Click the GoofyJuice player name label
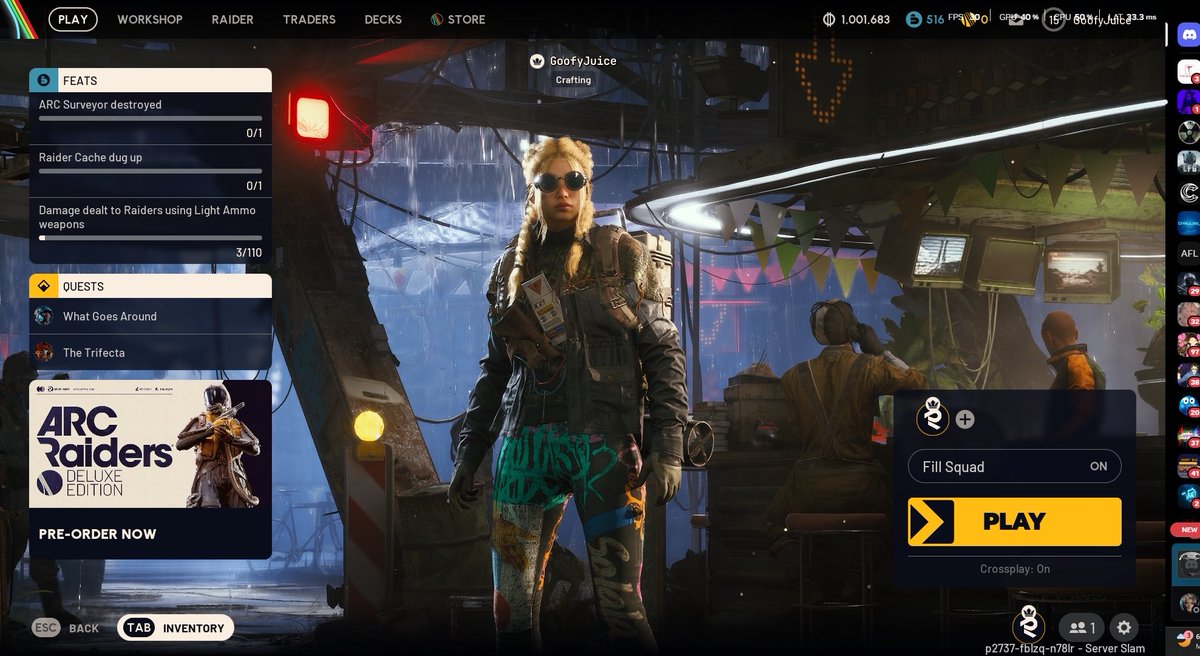This screenshot has height=656, width=1200. 583,61
